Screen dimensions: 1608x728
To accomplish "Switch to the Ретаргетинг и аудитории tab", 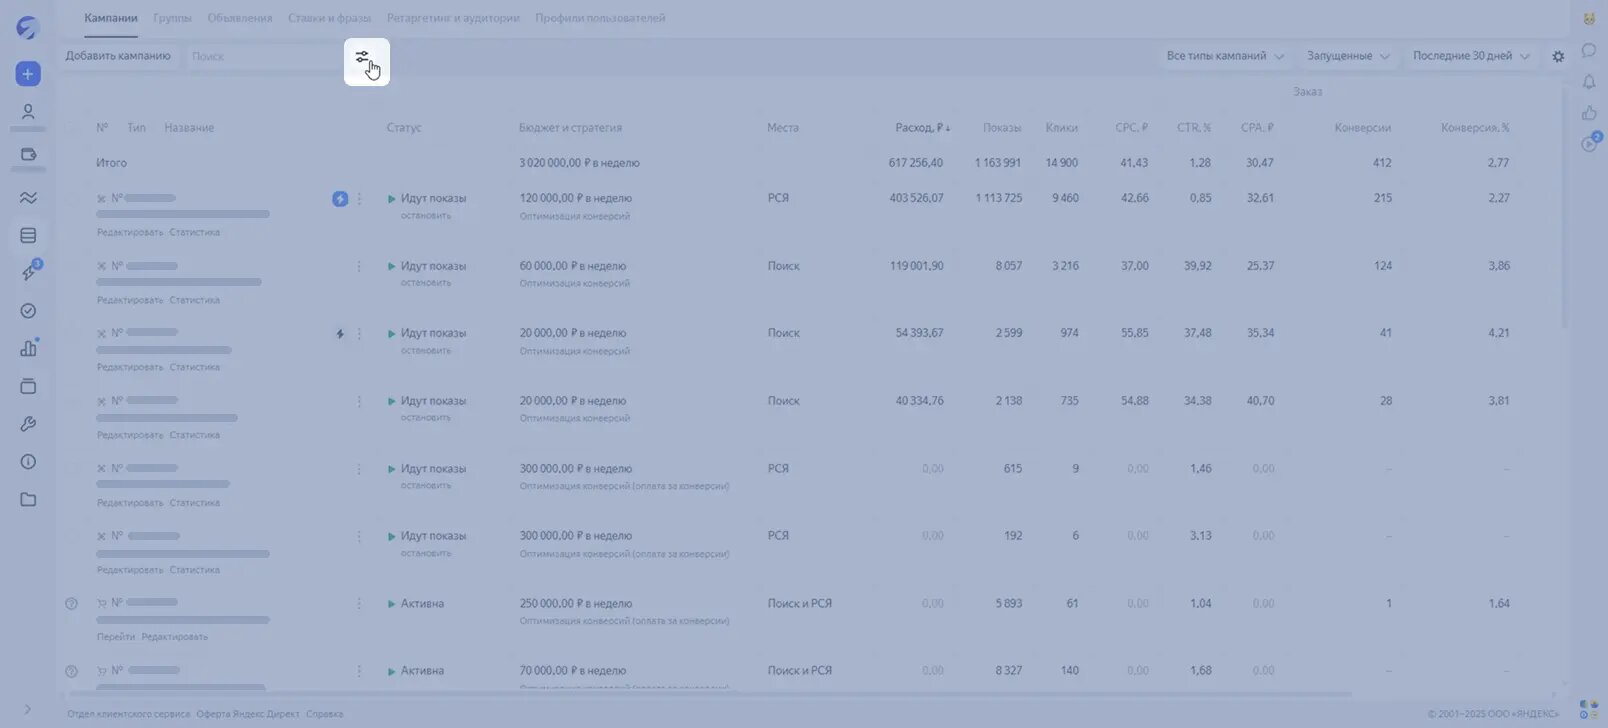I will click(x=453, y=18).
